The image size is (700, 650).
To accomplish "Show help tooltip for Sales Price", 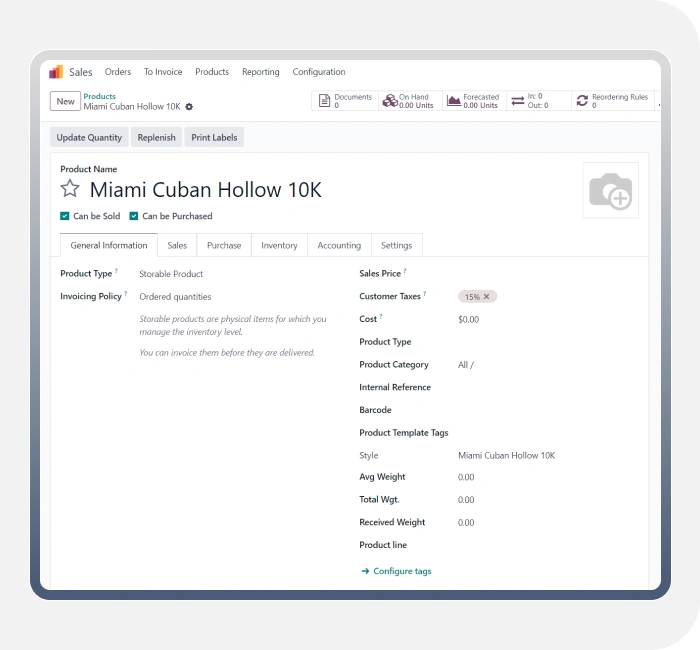I will pos(405,271).
